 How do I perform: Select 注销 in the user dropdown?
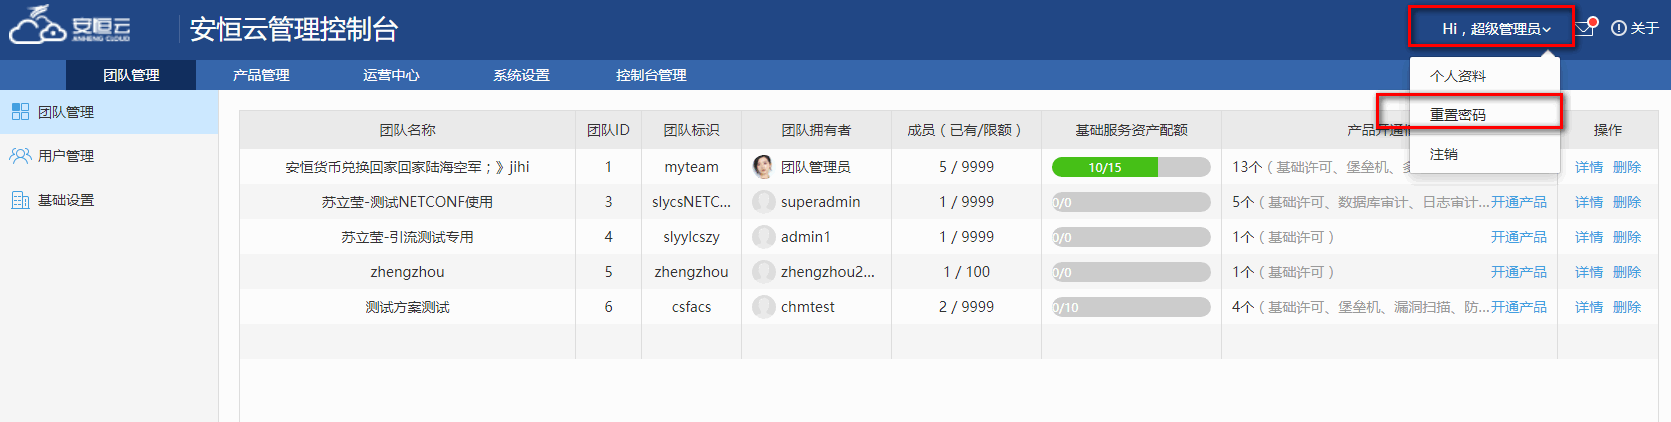pyautogui.click(x=1443, y=154)
